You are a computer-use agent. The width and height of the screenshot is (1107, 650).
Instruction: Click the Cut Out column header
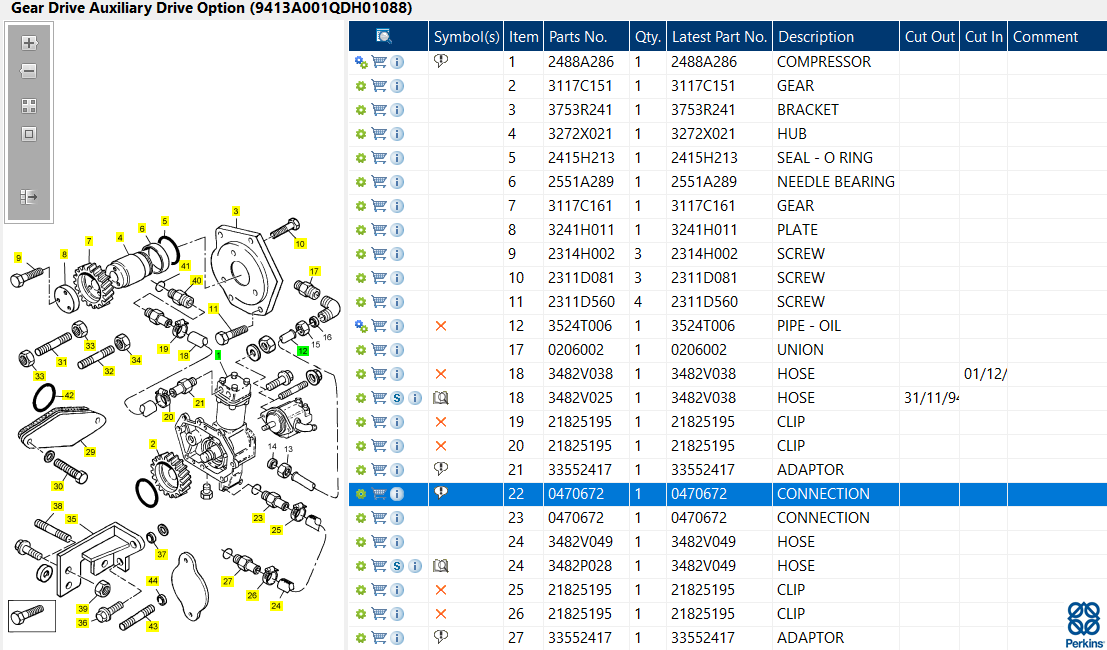(x=930, y=37)
